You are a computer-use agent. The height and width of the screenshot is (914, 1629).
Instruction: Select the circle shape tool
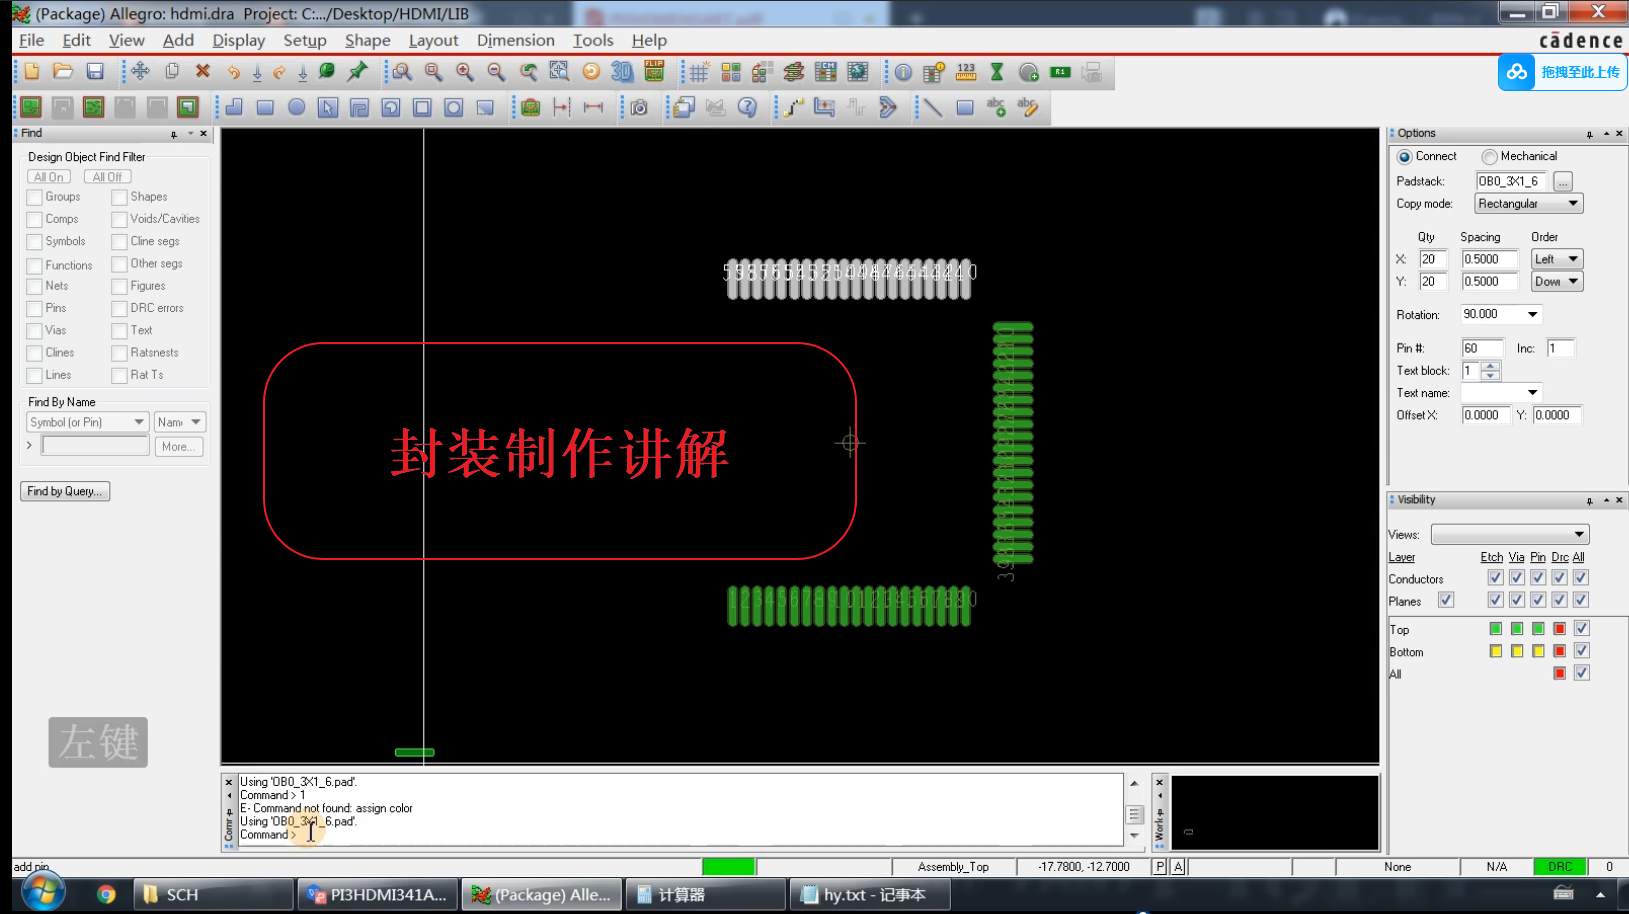coord(297,107)
